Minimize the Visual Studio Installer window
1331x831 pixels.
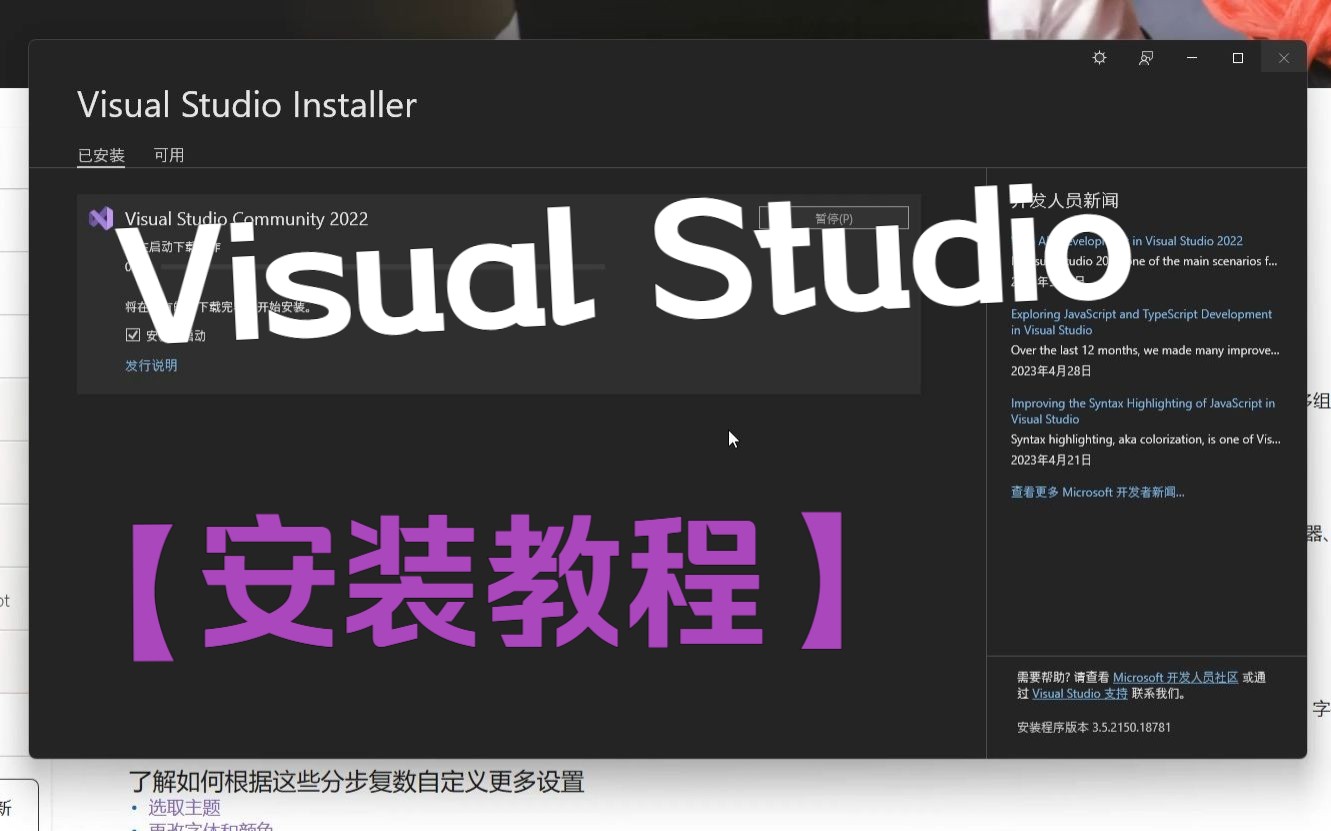pos(1192,58)
